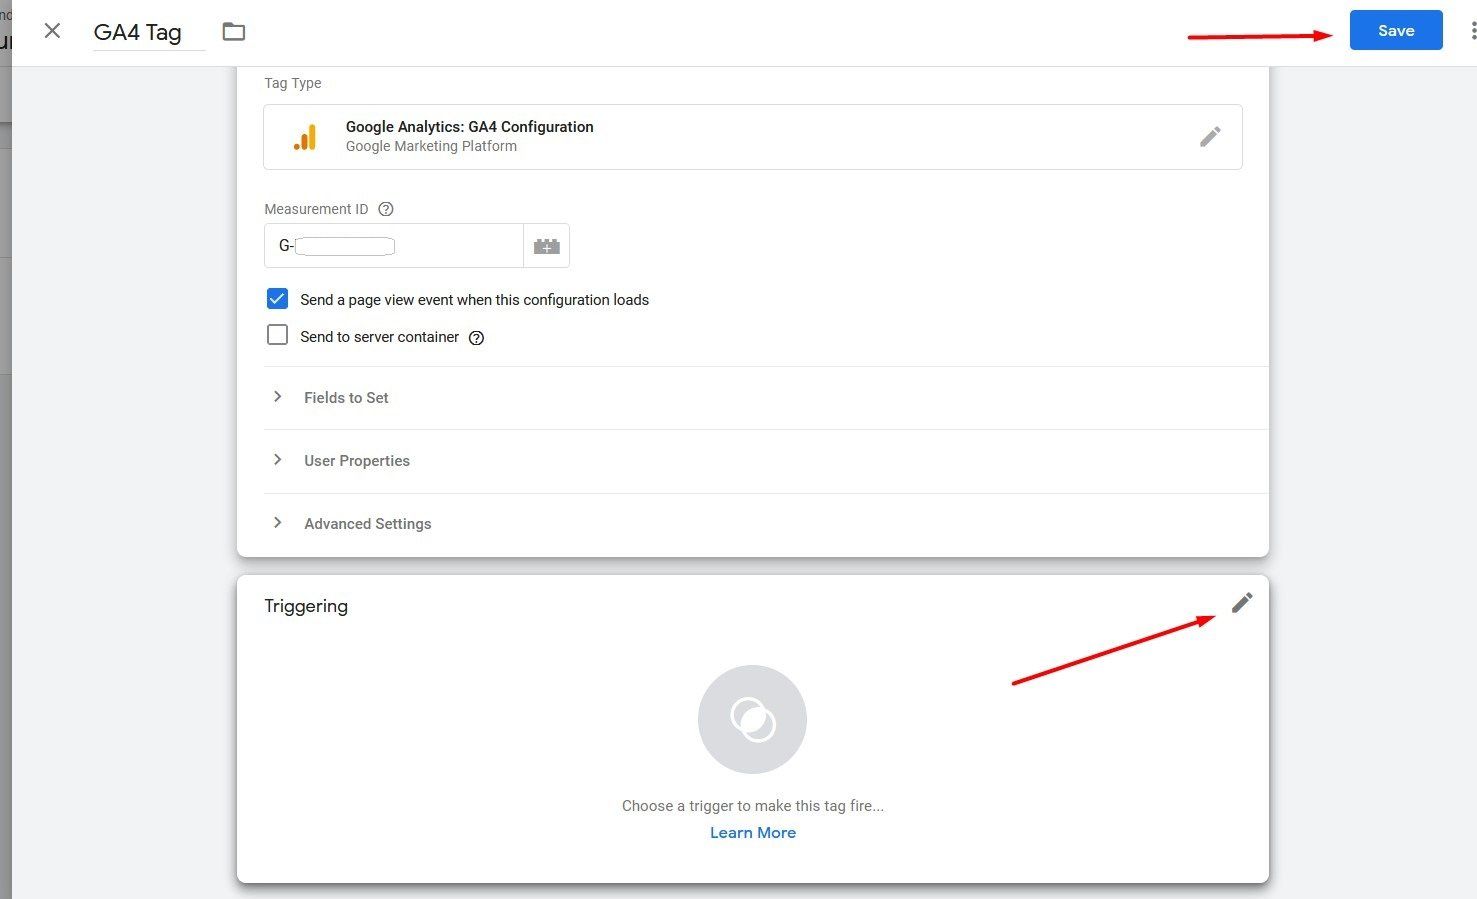Edit the GA4 Tag name field

click(148, 32)
